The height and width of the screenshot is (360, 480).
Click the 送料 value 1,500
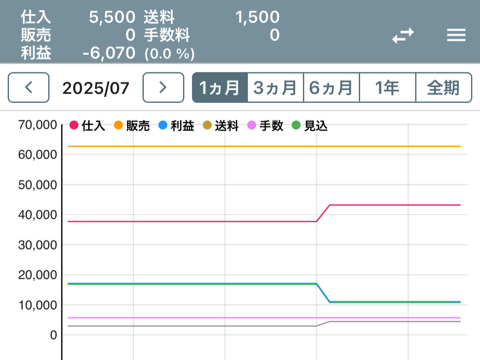pos(257,17)
